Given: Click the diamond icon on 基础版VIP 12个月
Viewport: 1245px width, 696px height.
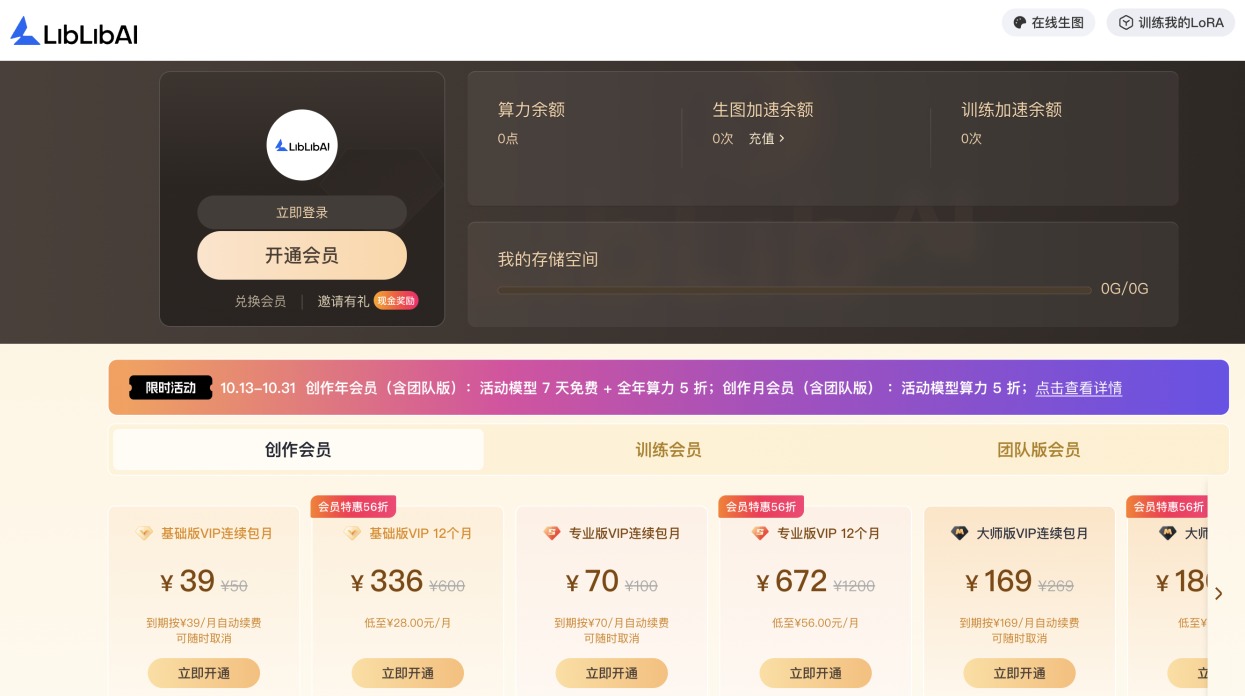Looking at the screenshot, I should [353, 534].
